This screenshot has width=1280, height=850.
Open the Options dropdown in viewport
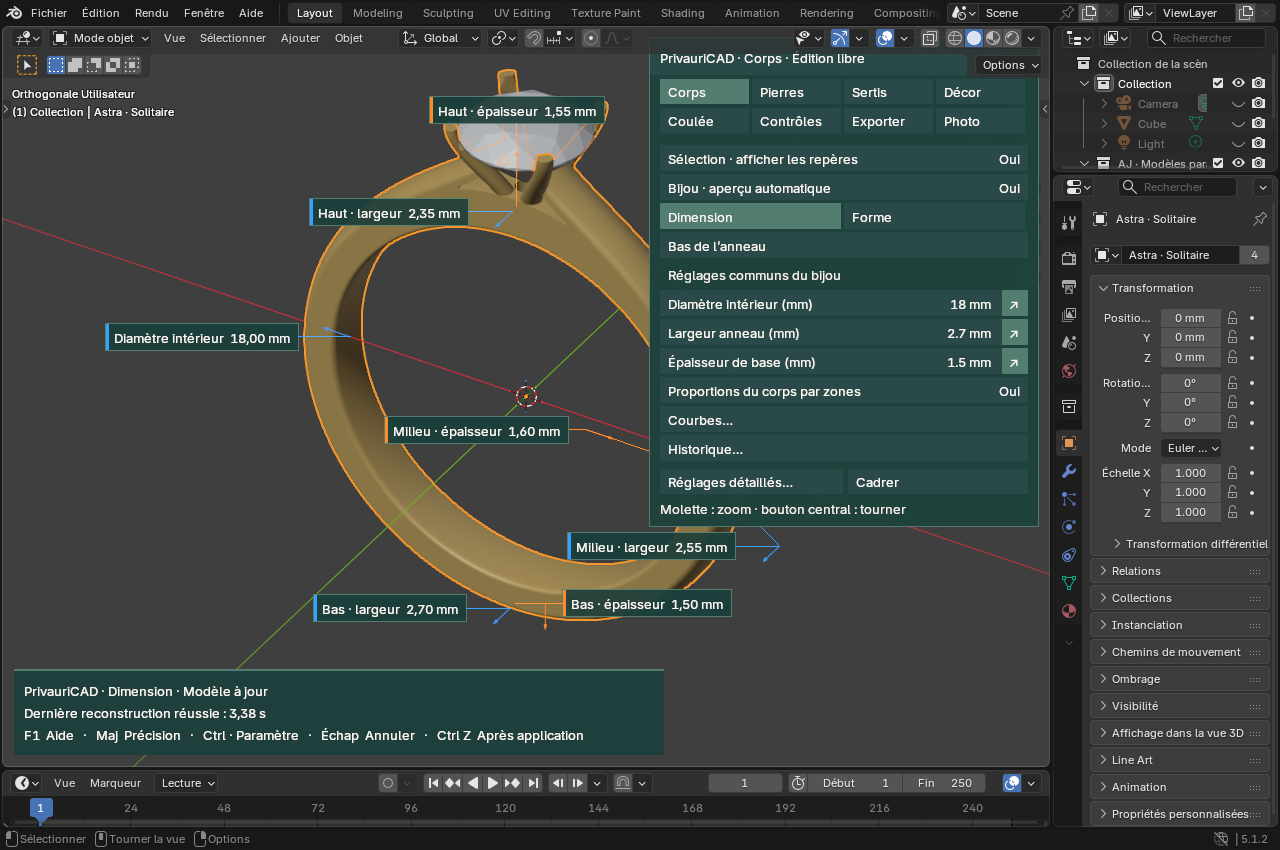click(1009, 65)
